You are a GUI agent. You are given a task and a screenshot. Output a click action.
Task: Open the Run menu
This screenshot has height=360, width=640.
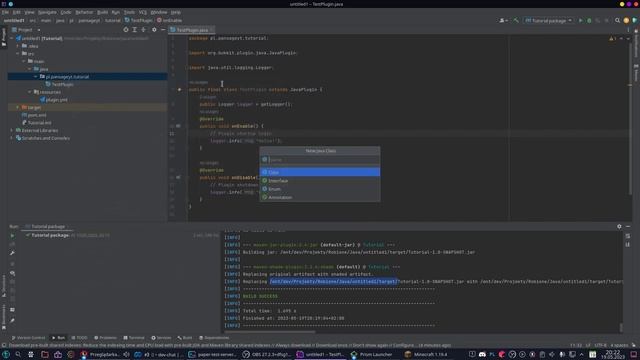(x=116, y=12)
